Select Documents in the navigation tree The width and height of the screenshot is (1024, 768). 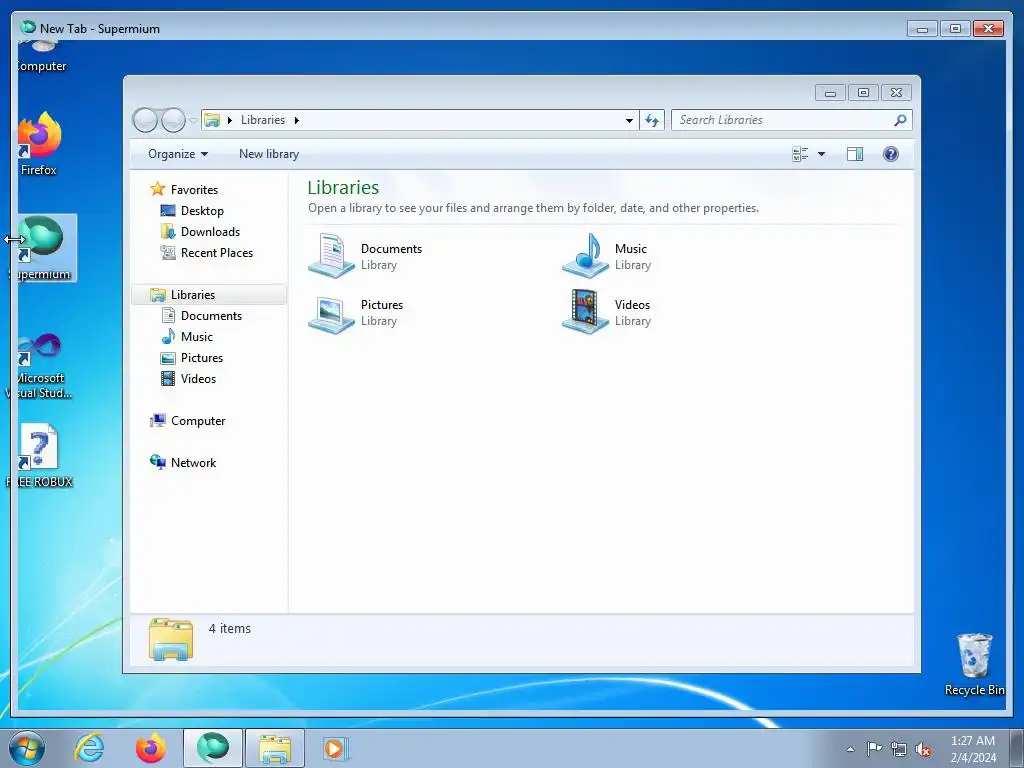(x=211, y=315)
